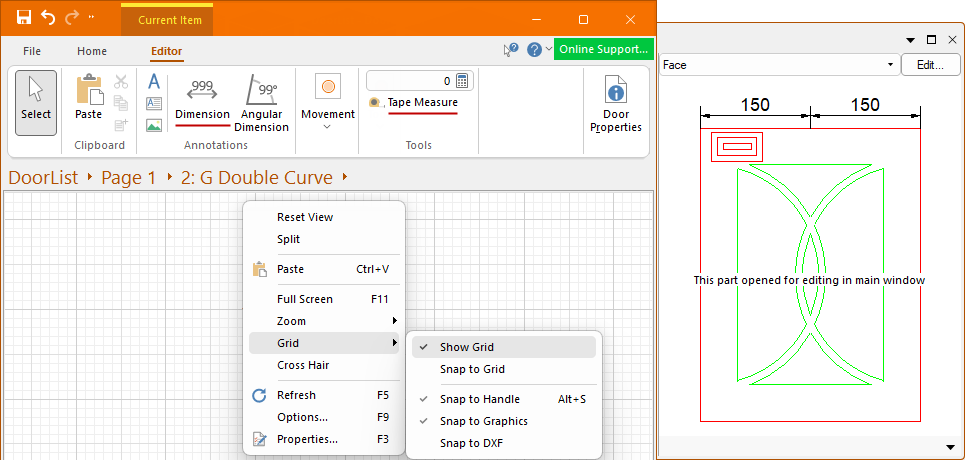The height and width of the screenshot is (460, 965).
Task: Select the Dimension annotation tool
Action: click(202, 100)
